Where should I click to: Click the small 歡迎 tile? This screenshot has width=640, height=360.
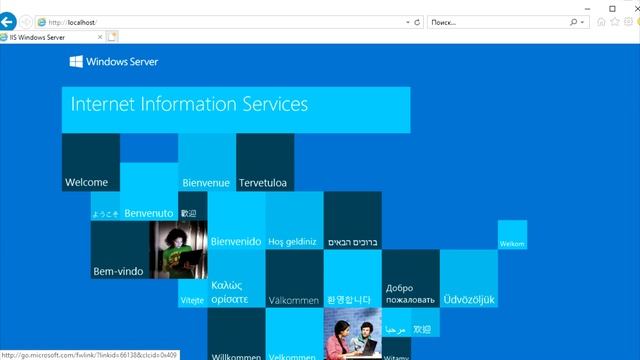[193, 207]
